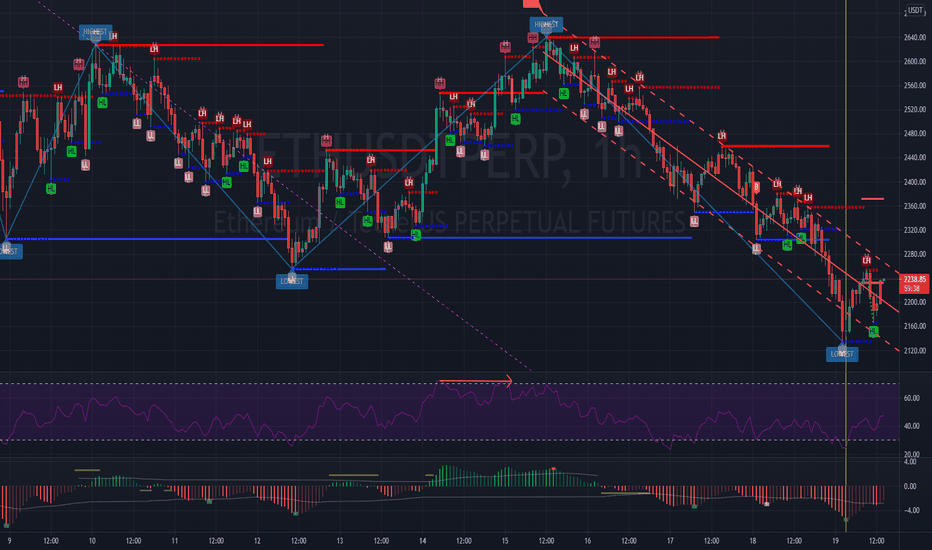The width and height of the screenshot is (932, 550).
Task: Click the 2440.00 price axis value
Action: 914,158
